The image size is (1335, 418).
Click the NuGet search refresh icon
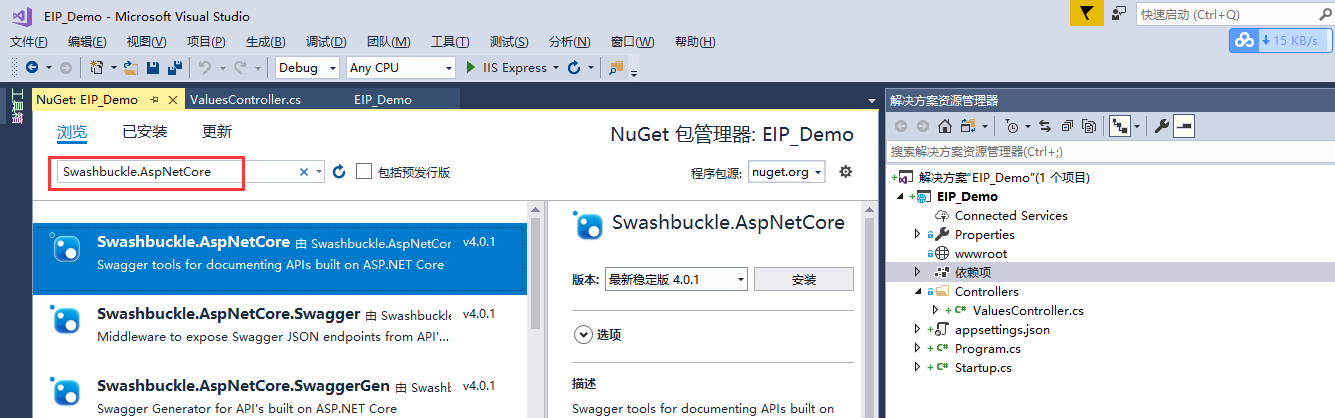(339, 172)
